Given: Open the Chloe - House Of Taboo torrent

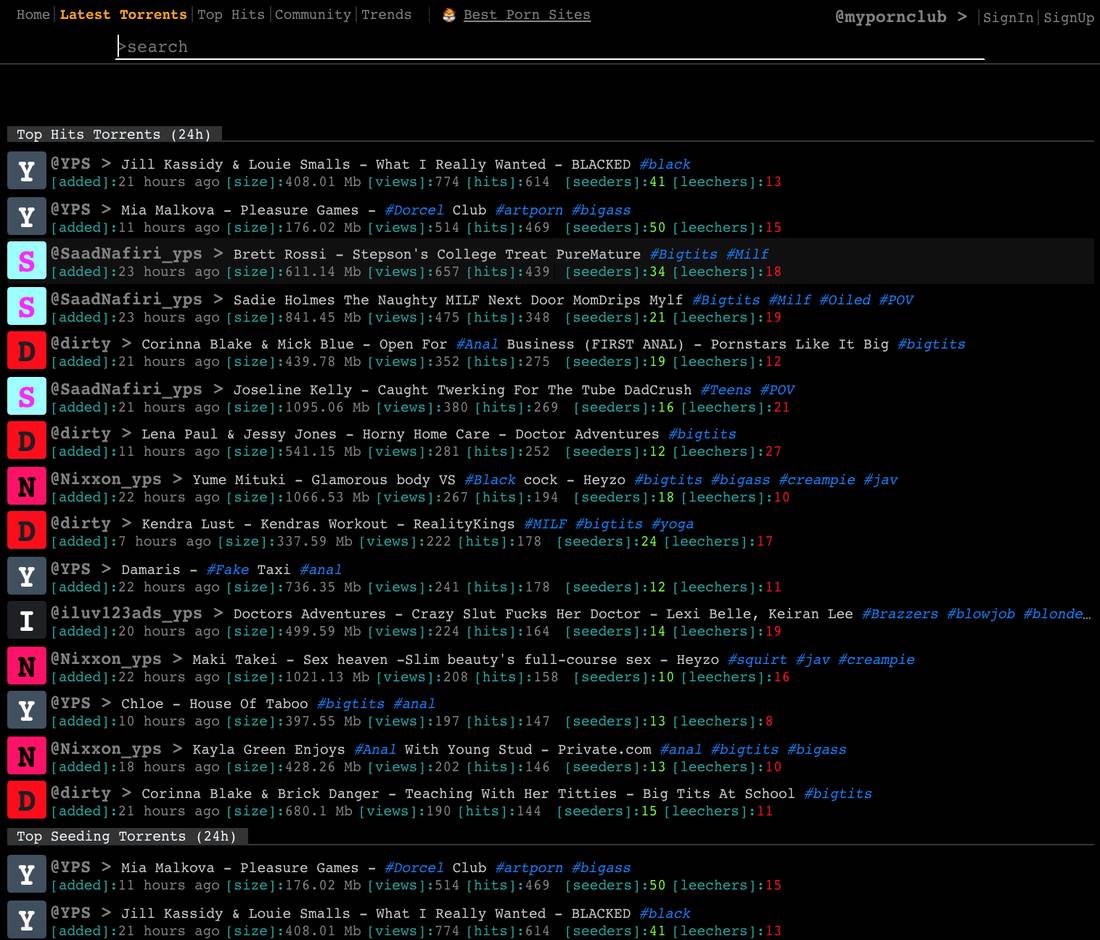Looking at the screenshot, I should point(214,704).
